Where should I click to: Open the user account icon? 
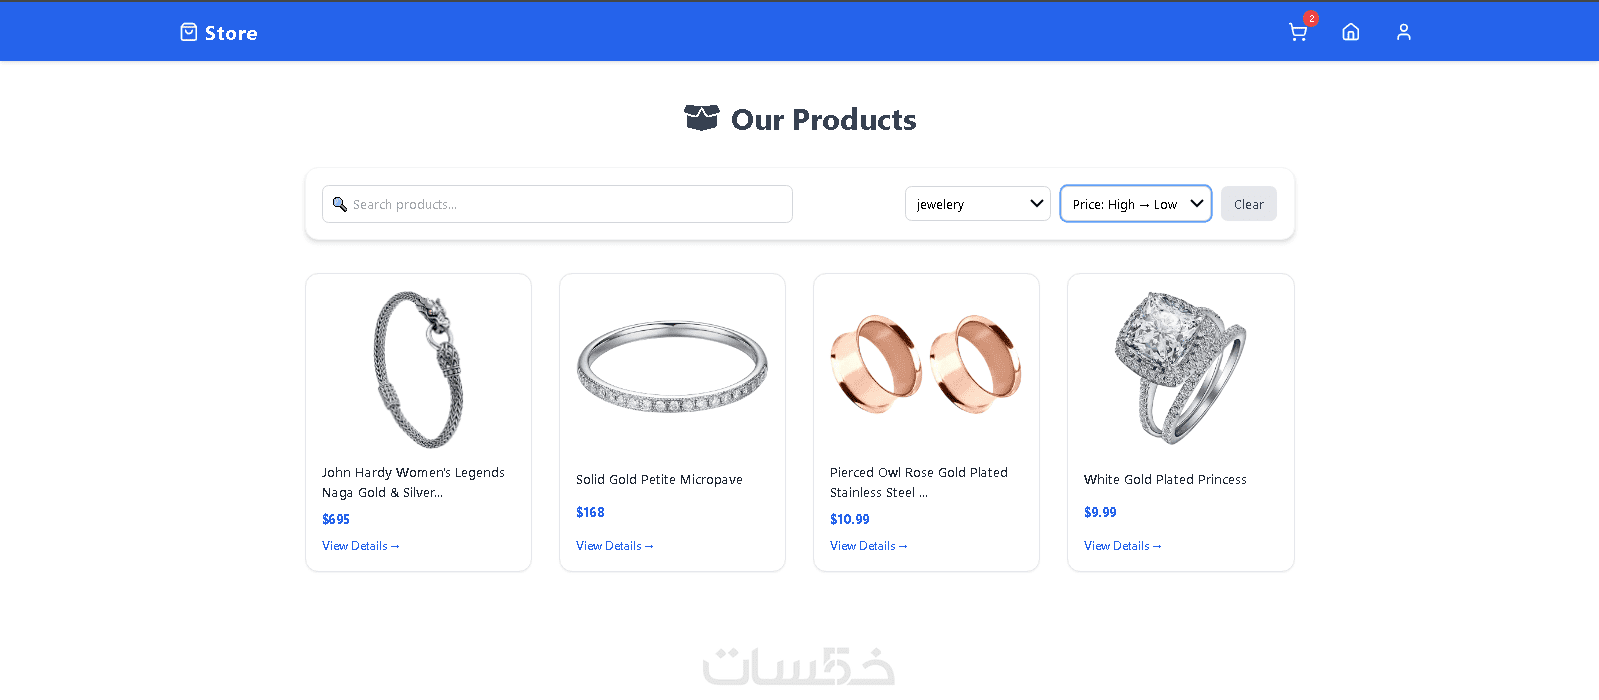pyautogui.click(x=1404, y=32)
